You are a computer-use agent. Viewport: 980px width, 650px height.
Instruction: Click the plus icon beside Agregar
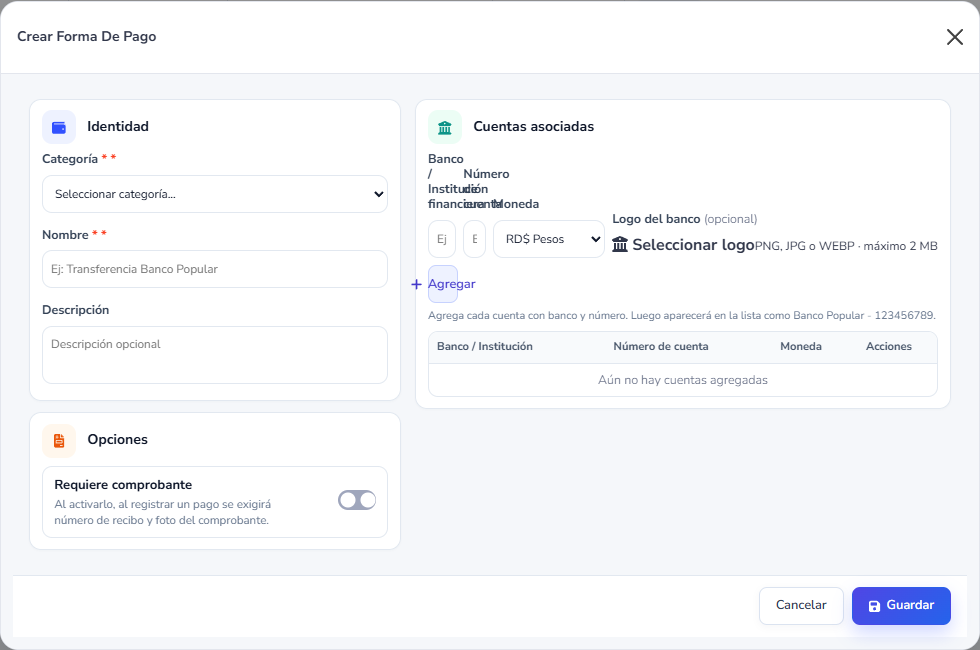pos(417,284)
